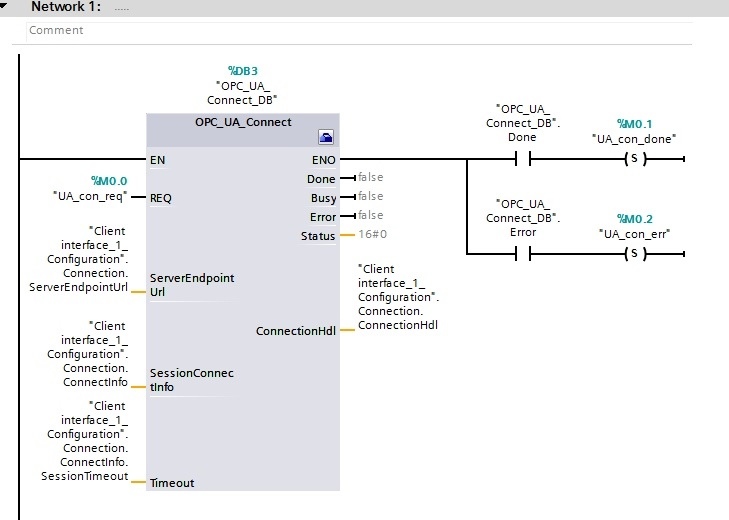Viewport: 729px width, 520px height.
Task: Select the UA_con_err set coil
Action: [x=636, y=254]
